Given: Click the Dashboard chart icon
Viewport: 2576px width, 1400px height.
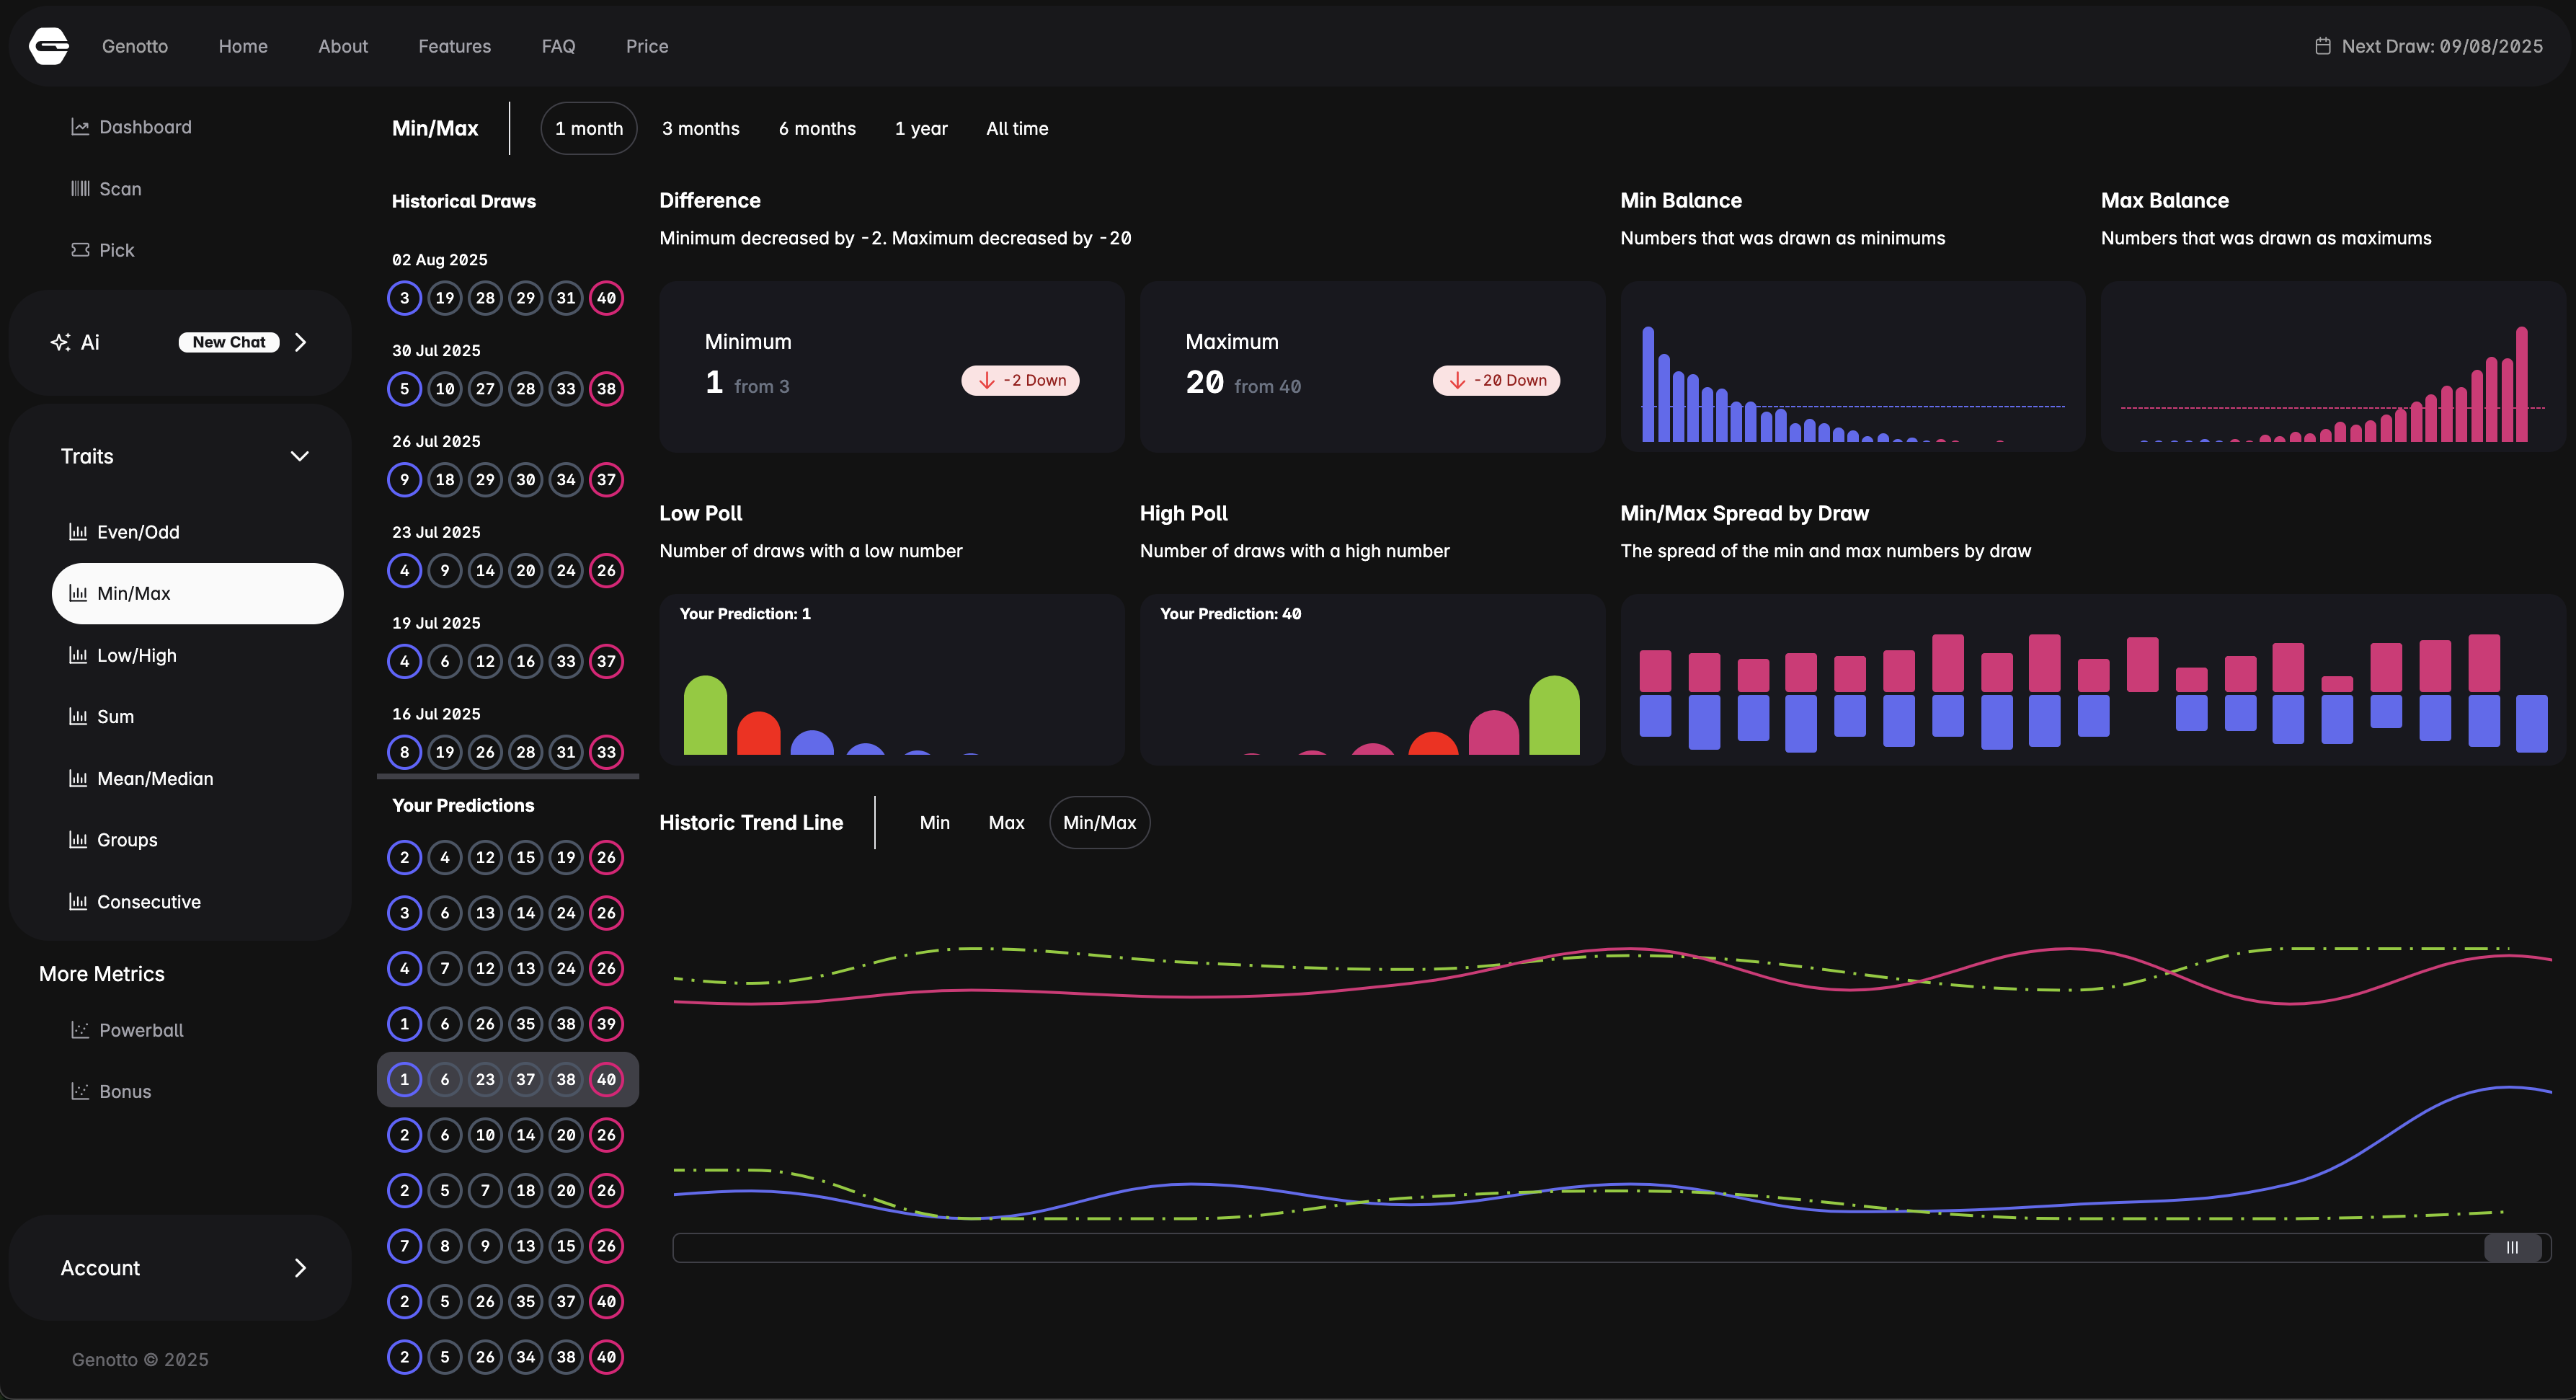Looking at the screenshot, I should 80,127.
